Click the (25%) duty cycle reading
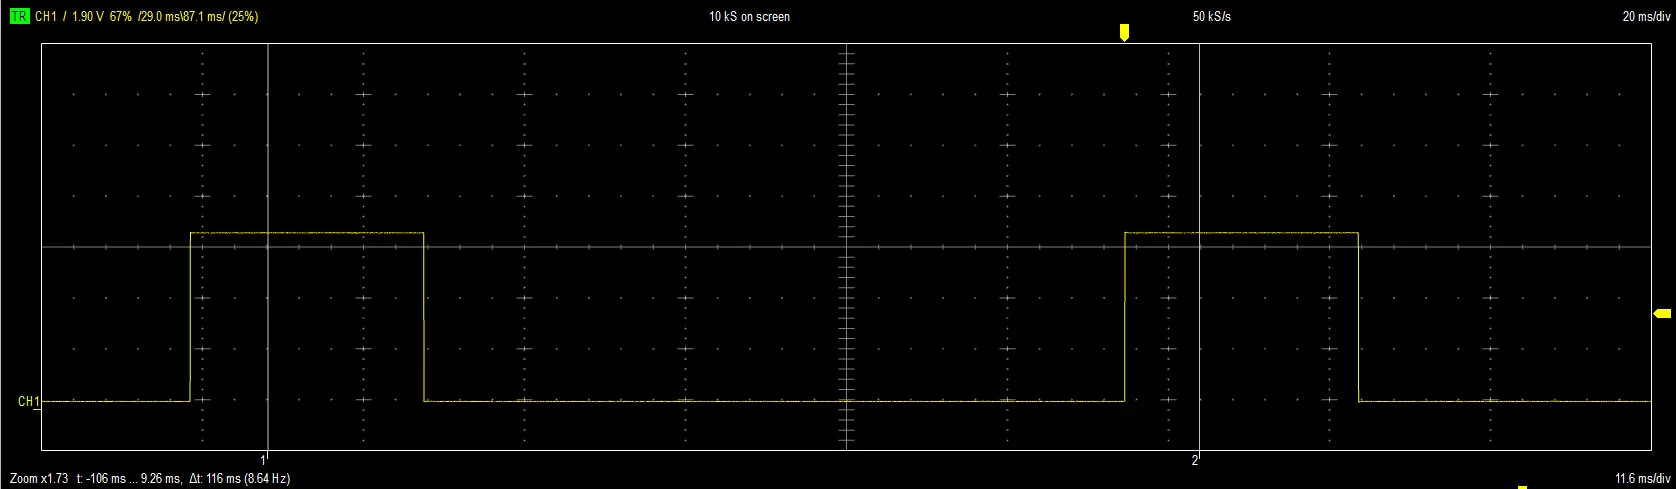The image size is (1676, 489). pyautogui.click(x=243, y=17)
